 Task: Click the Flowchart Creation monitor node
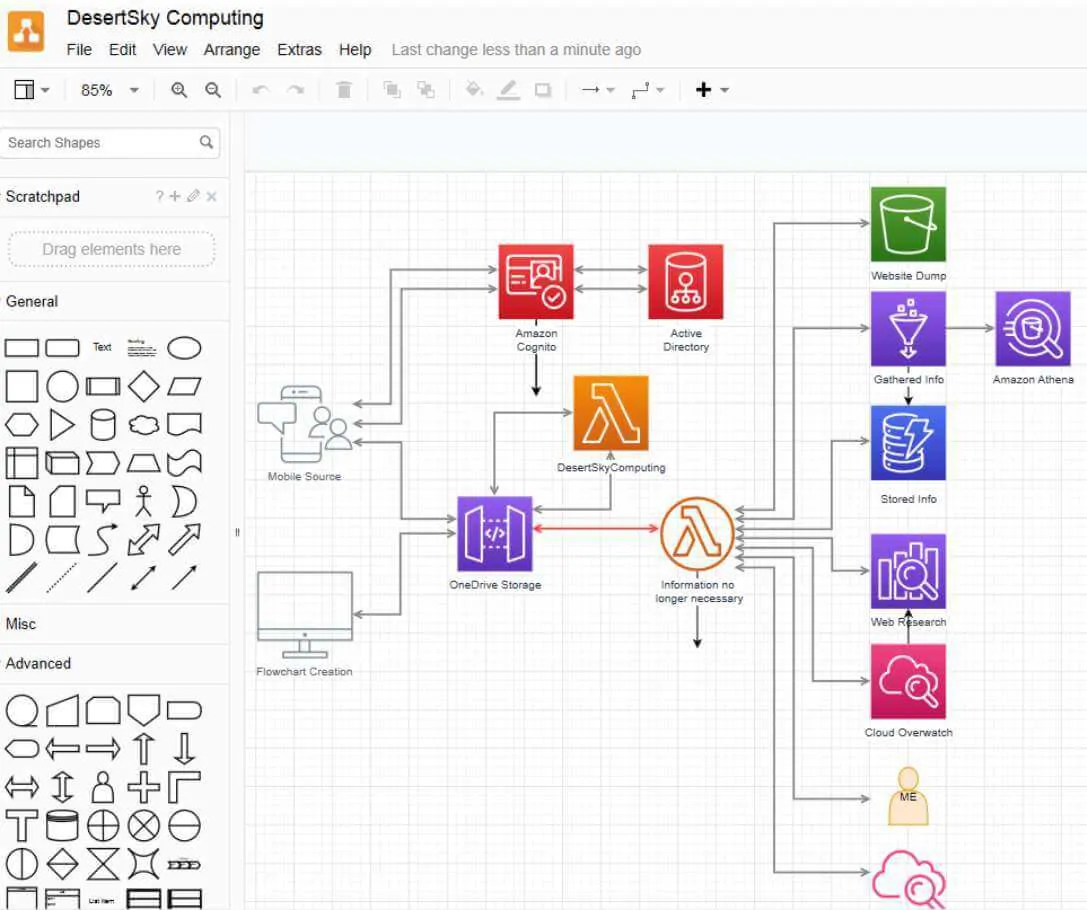pyautogui.click(x=304, y=615)
